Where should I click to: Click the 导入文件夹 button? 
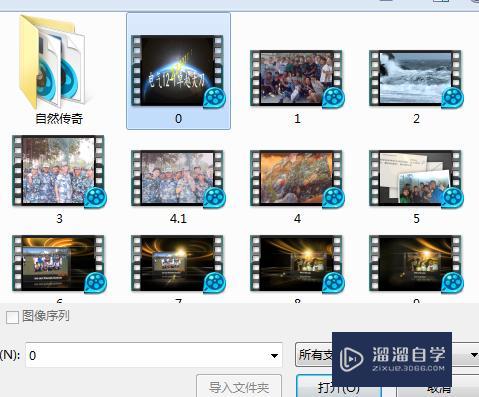coord(239,387)
